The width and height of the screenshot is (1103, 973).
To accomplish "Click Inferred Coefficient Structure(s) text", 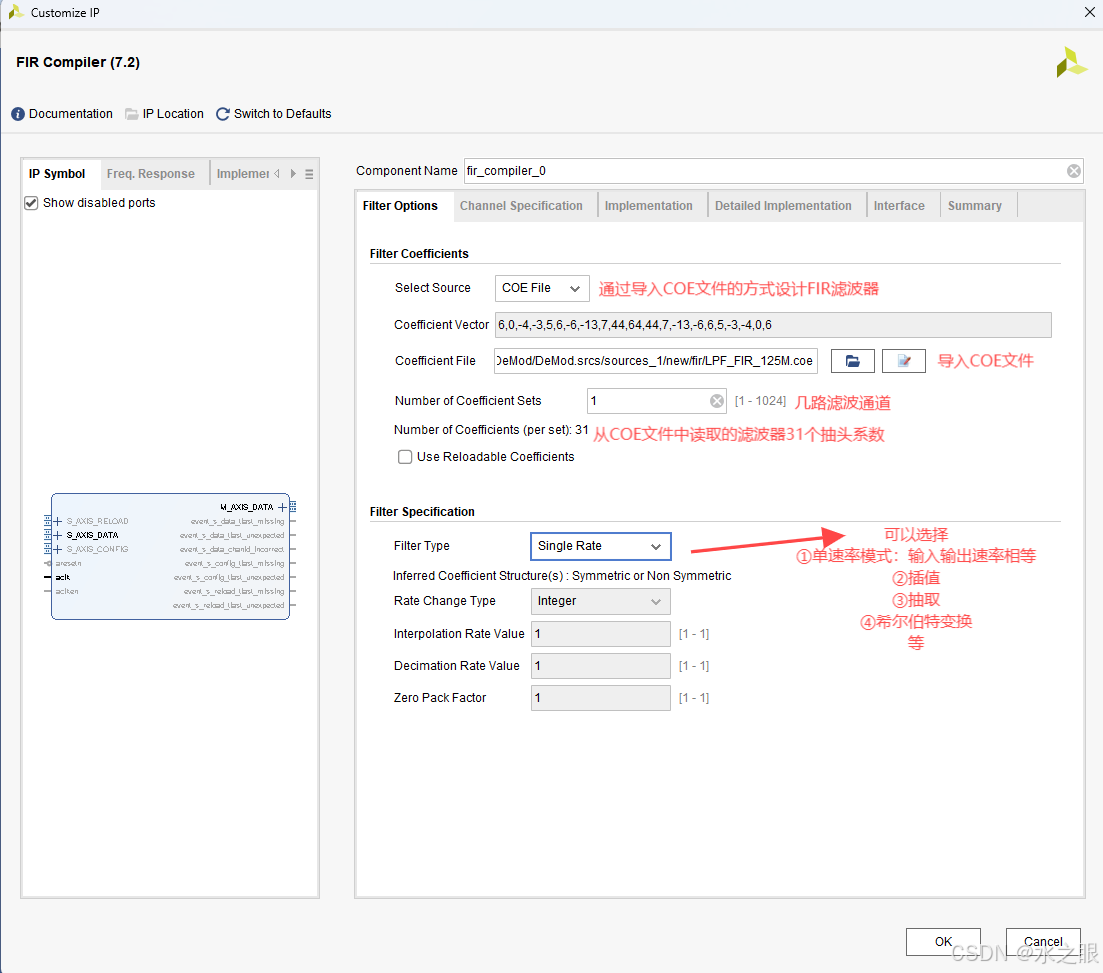I will (x=562, y=575).
